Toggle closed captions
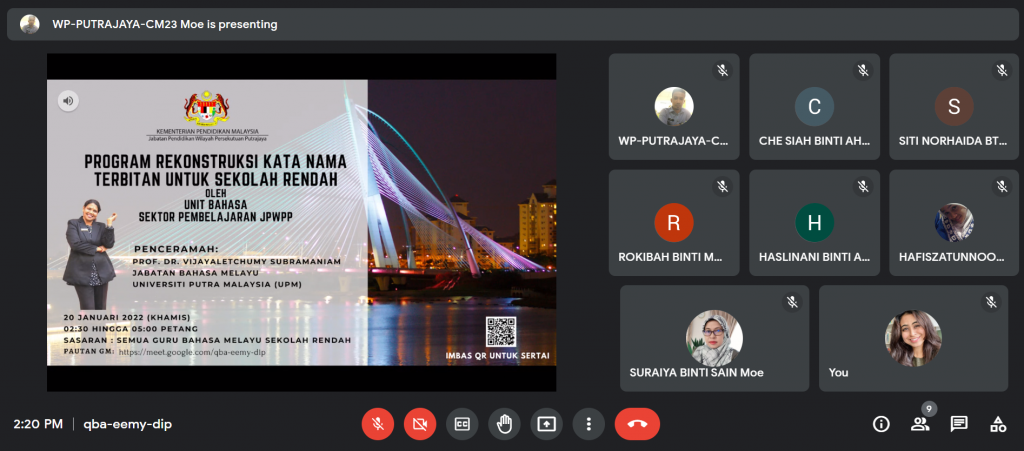1024x451 pixels. click(462, 423)
